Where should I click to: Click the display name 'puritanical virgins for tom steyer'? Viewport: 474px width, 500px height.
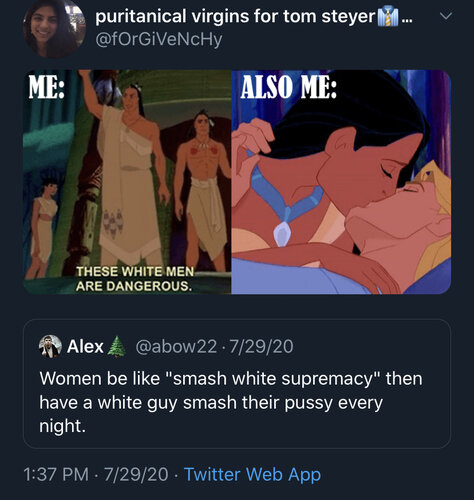pos(235,16)
